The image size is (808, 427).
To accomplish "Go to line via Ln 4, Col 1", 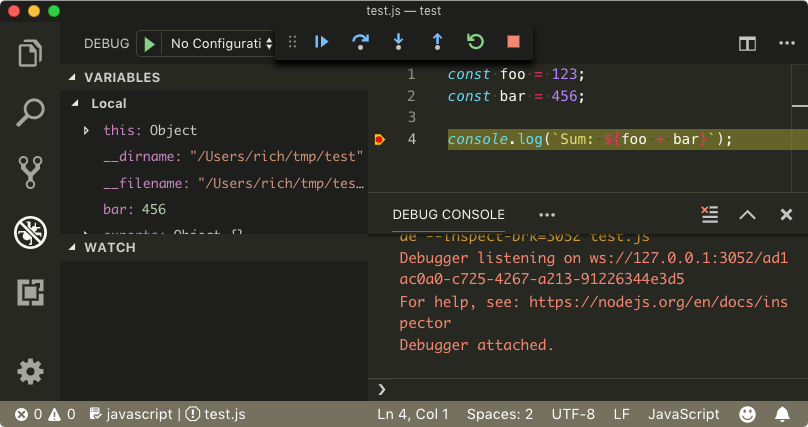I will [x=413, y=414].
